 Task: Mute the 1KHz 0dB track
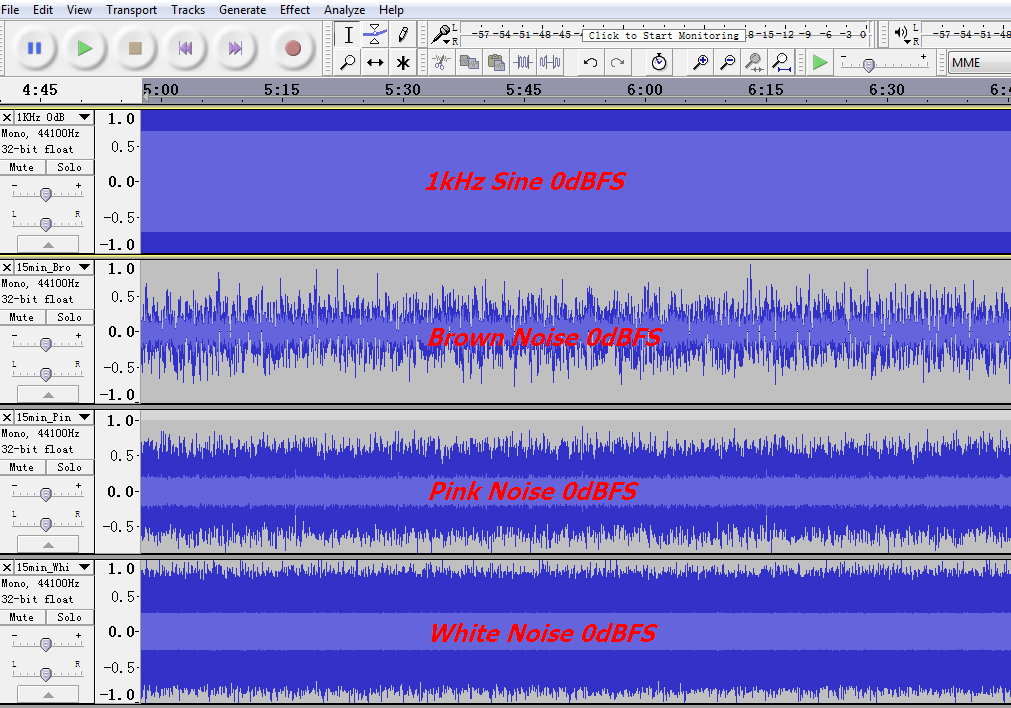[x=22, y=167]
